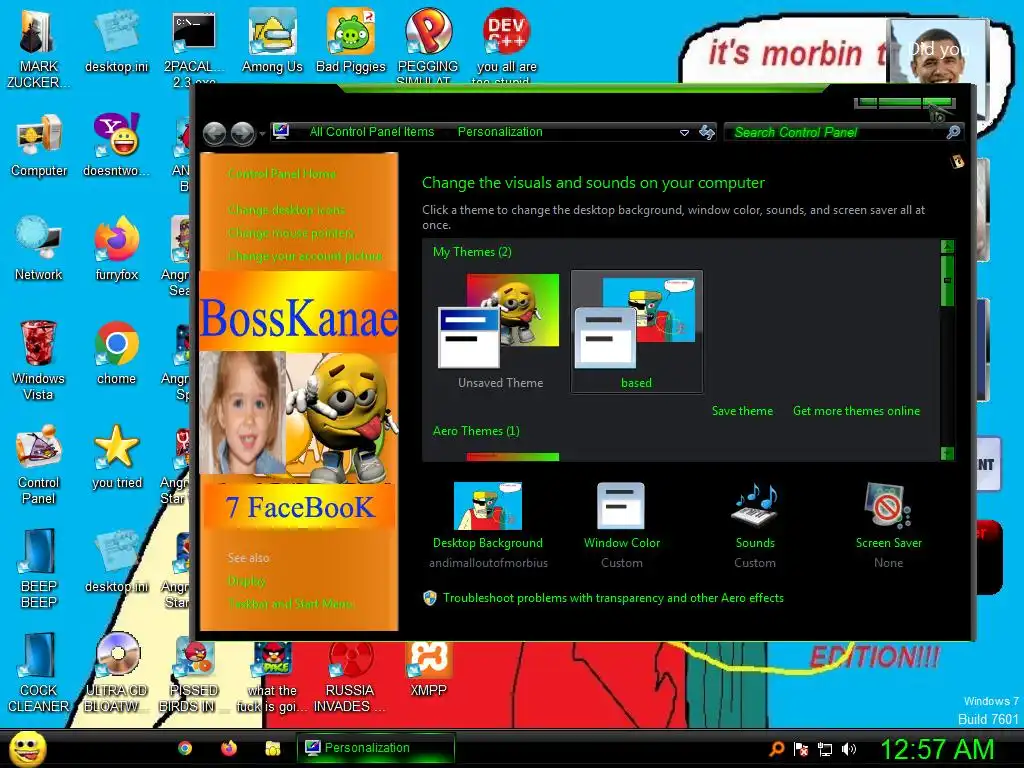Open 'you tried' star desktop icon
This screenshot has width=1024, height=768.
coord(116,456)
